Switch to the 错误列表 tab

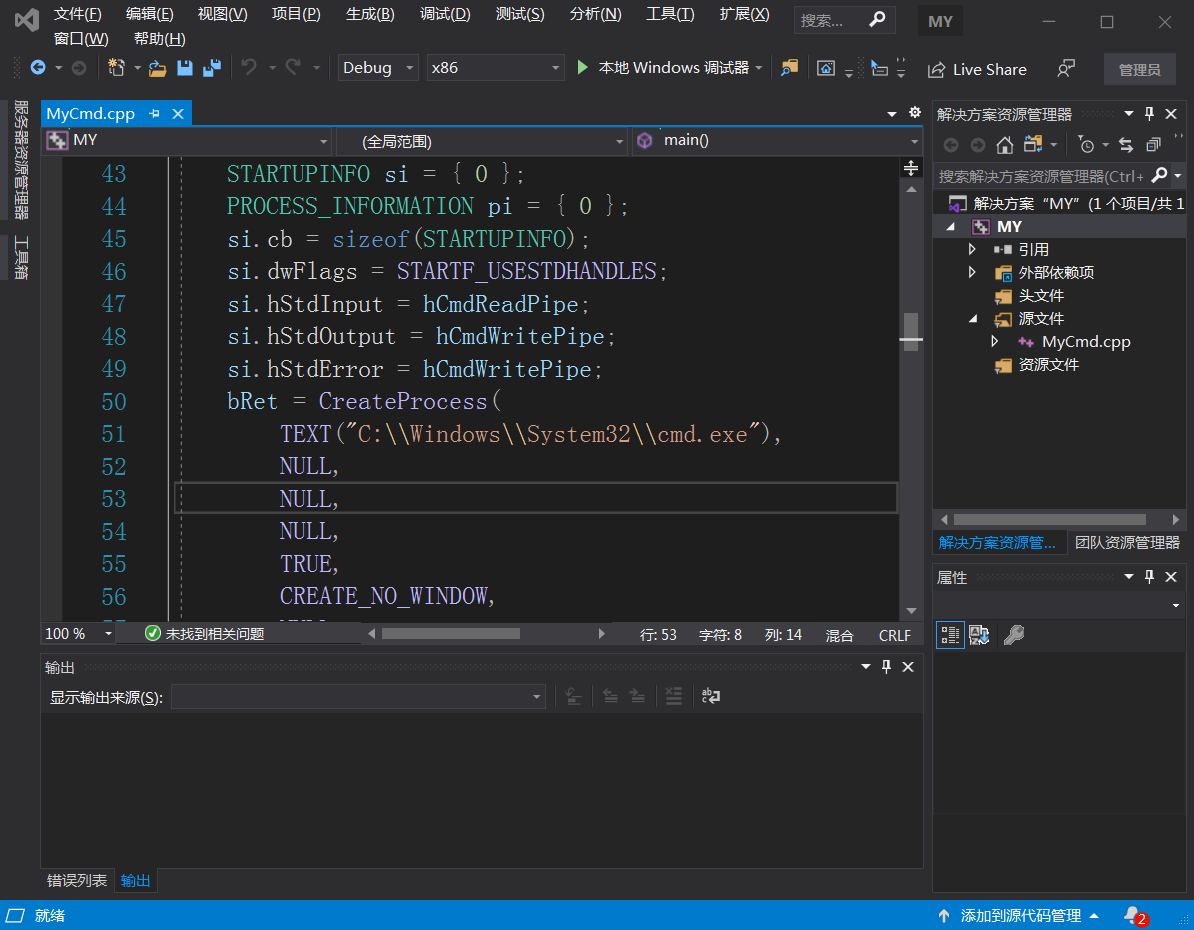click(77, 880)
